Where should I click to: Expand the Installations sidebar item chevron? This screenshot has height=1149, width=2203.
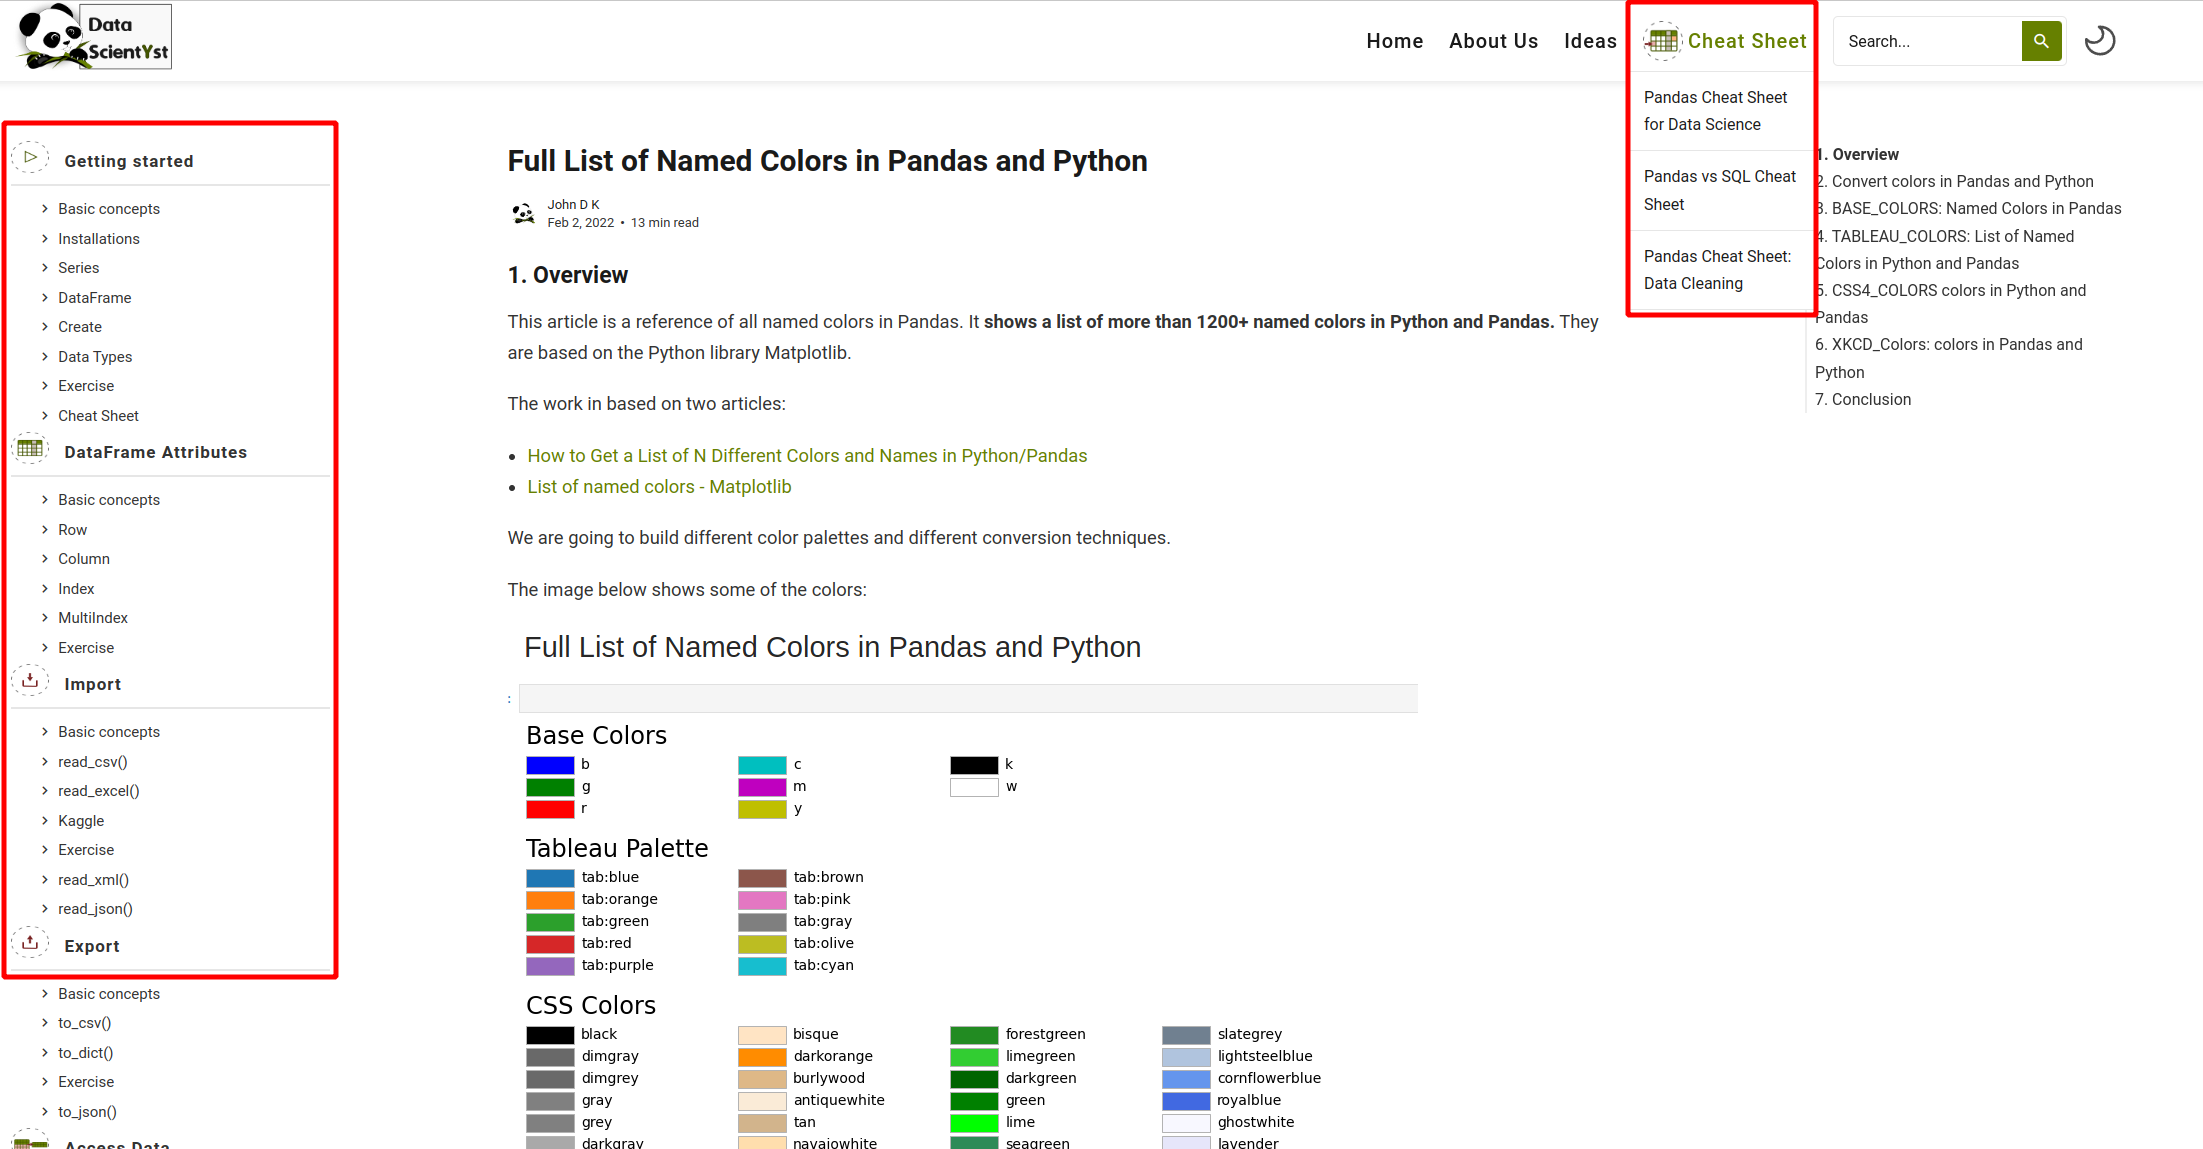point(45,239)
